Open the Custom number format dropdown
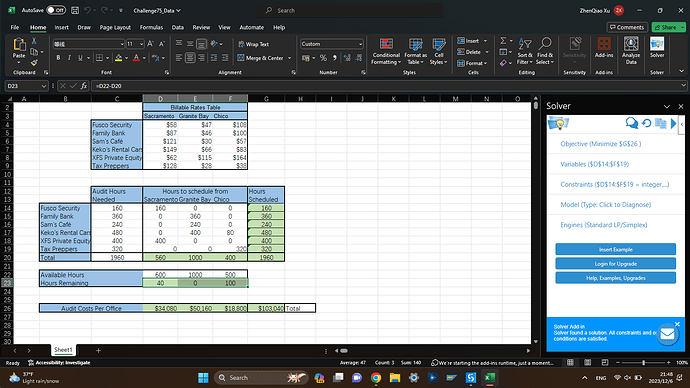This screenshot has width=690, height=388. pos(360,44)
